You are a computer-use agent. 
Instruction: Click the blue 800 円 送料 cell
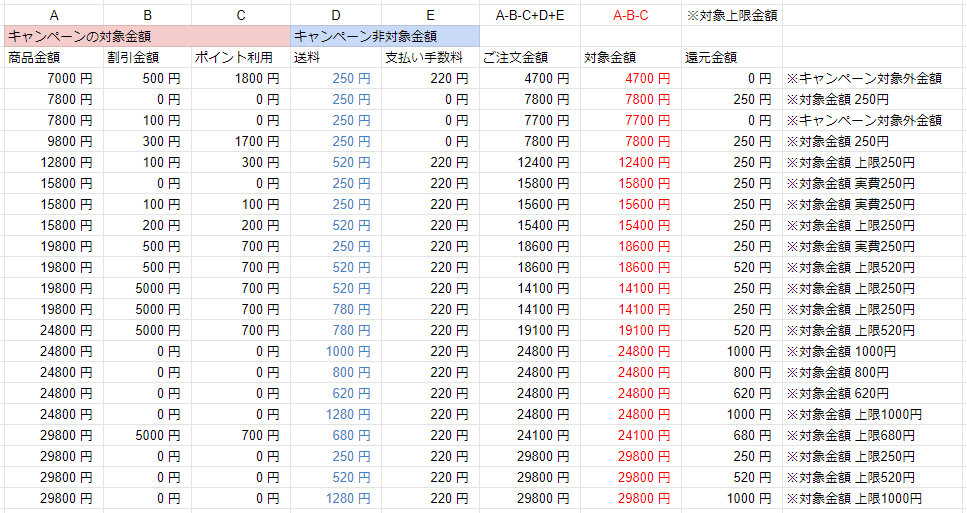pyautogui.click(x=335, y=372)
